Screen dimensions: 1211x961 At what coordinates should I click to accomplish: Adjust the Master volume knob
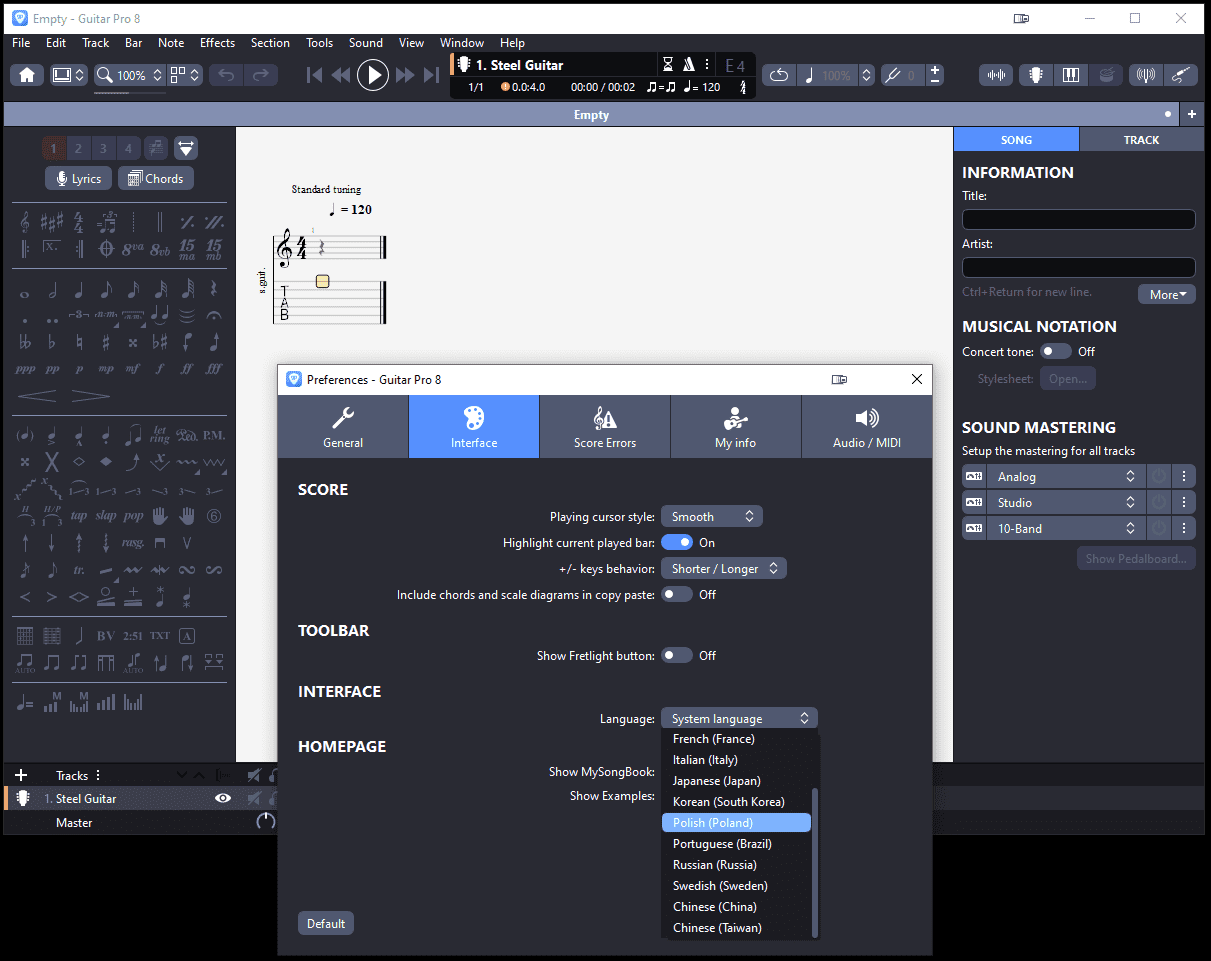tap(265, 822)
